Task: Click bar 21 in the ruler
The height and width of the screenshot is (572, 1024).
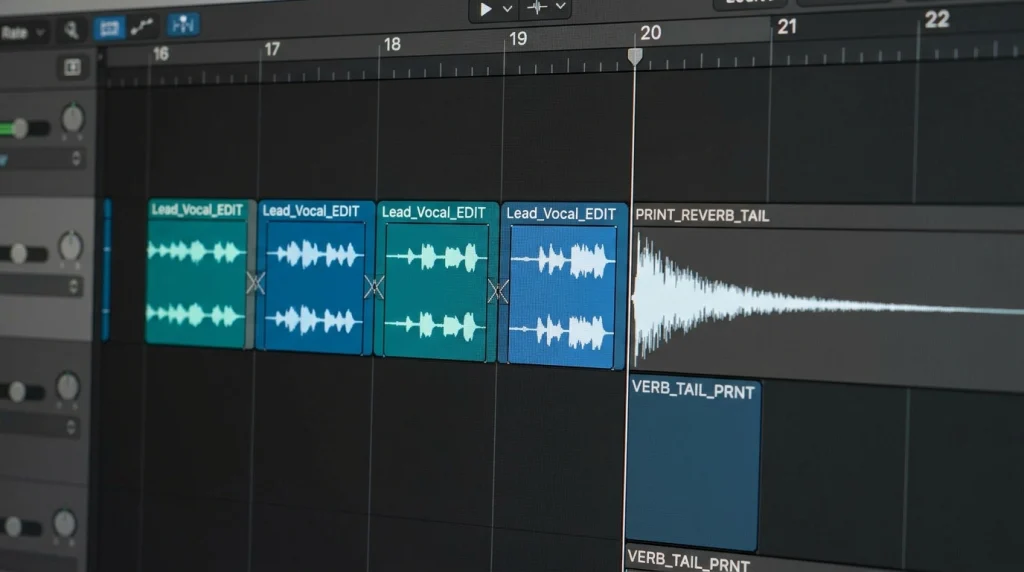Action: 787,27
